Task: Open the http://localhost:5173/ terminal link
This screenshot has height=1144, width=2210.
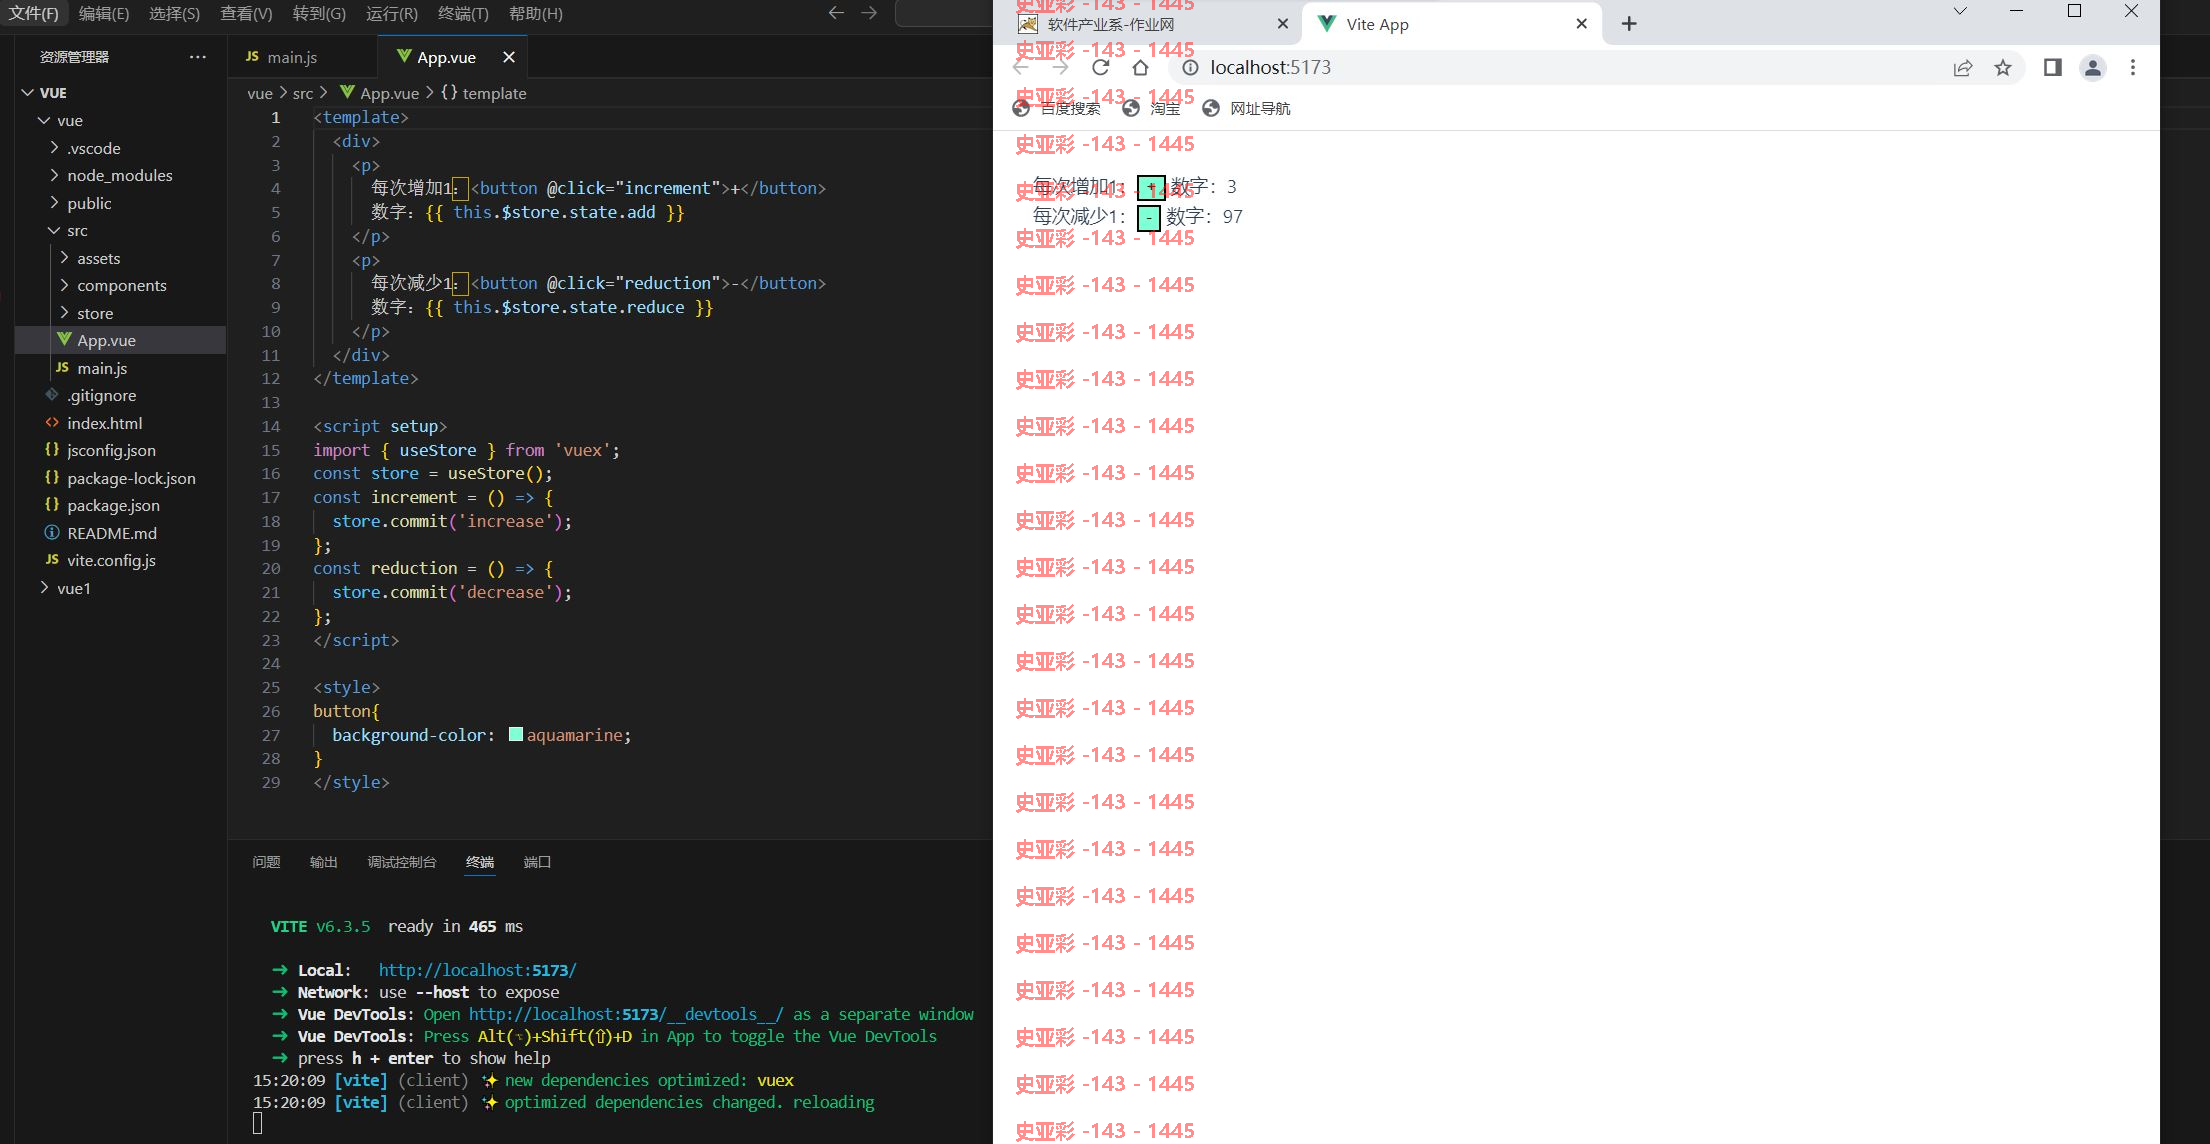Action: click(x=477, y=970)
